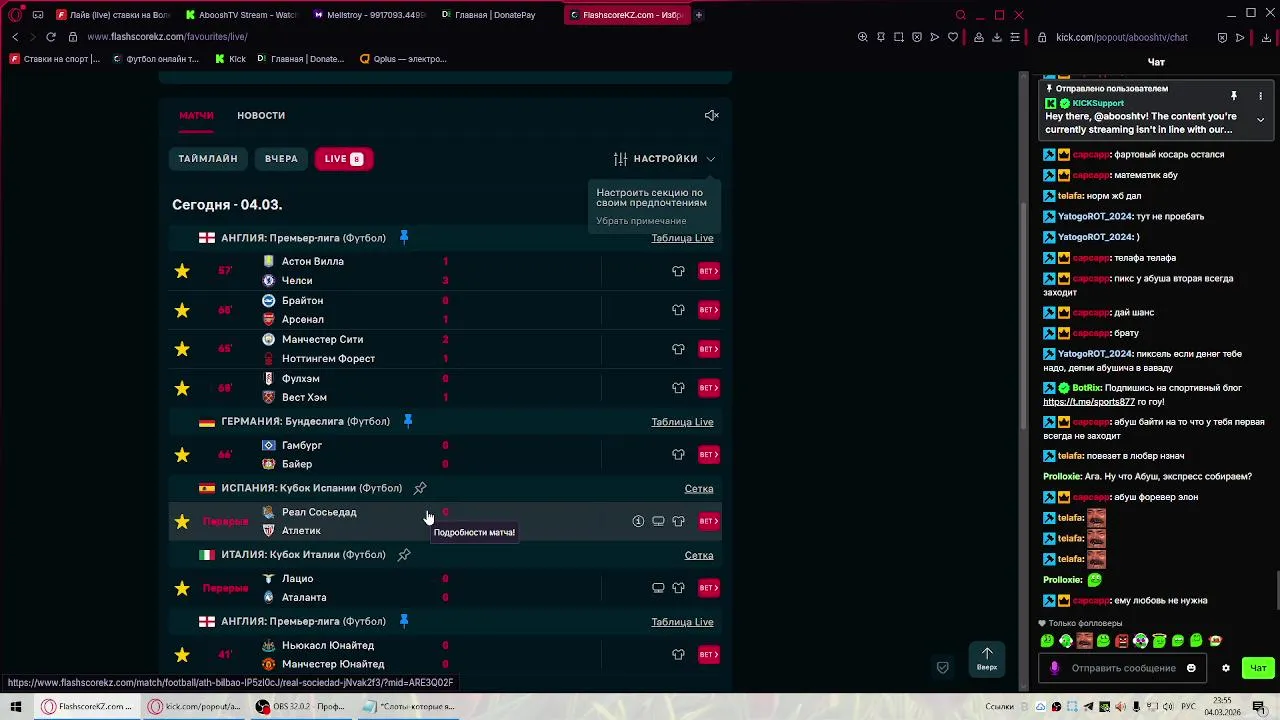The height and width of the screenshot is (720, 1280).
Task: Open the three-dot menu on pinned chat message
Action: pyautogui.click(x=1260, y=96)
